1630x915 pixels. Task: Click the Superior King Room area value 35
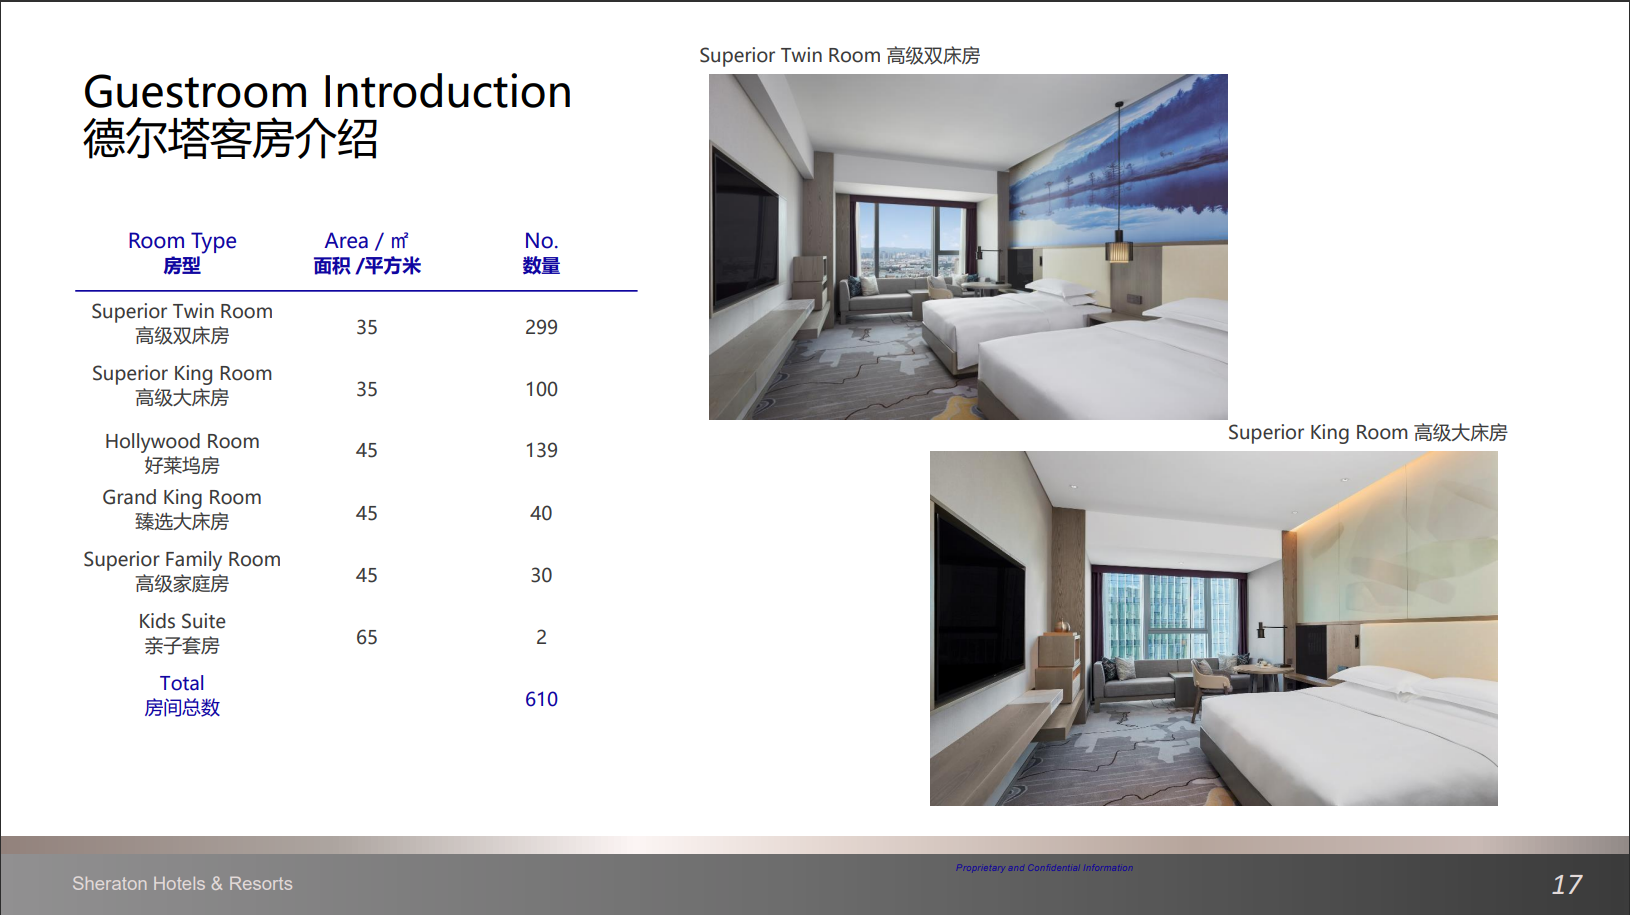click(x=367, y=389)
